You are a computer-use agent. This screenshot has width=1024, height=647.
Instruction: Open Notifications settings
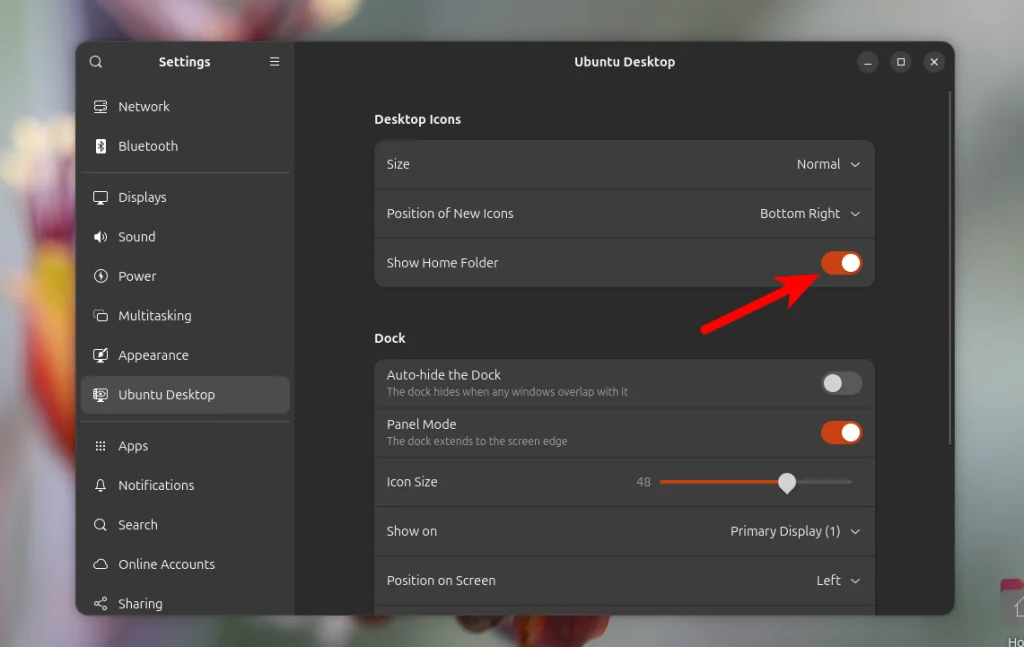pyautogui.click(x=100, y=485)
